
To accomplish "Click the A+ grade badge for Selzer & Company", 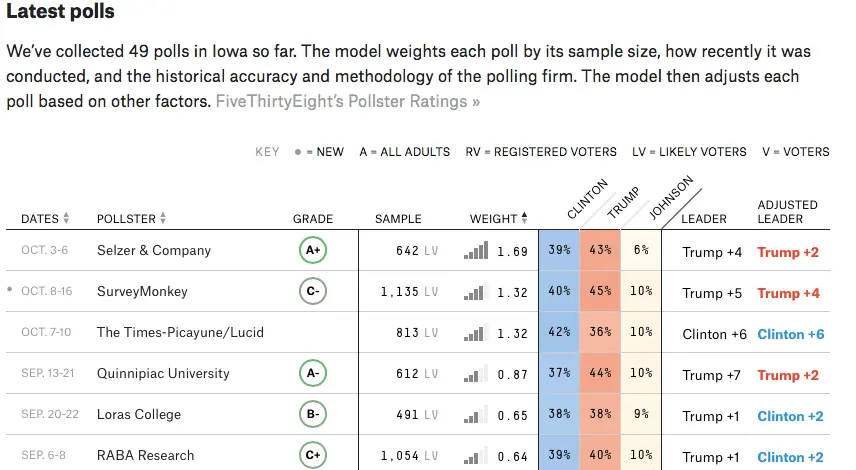I will click(x=313, y=251).
